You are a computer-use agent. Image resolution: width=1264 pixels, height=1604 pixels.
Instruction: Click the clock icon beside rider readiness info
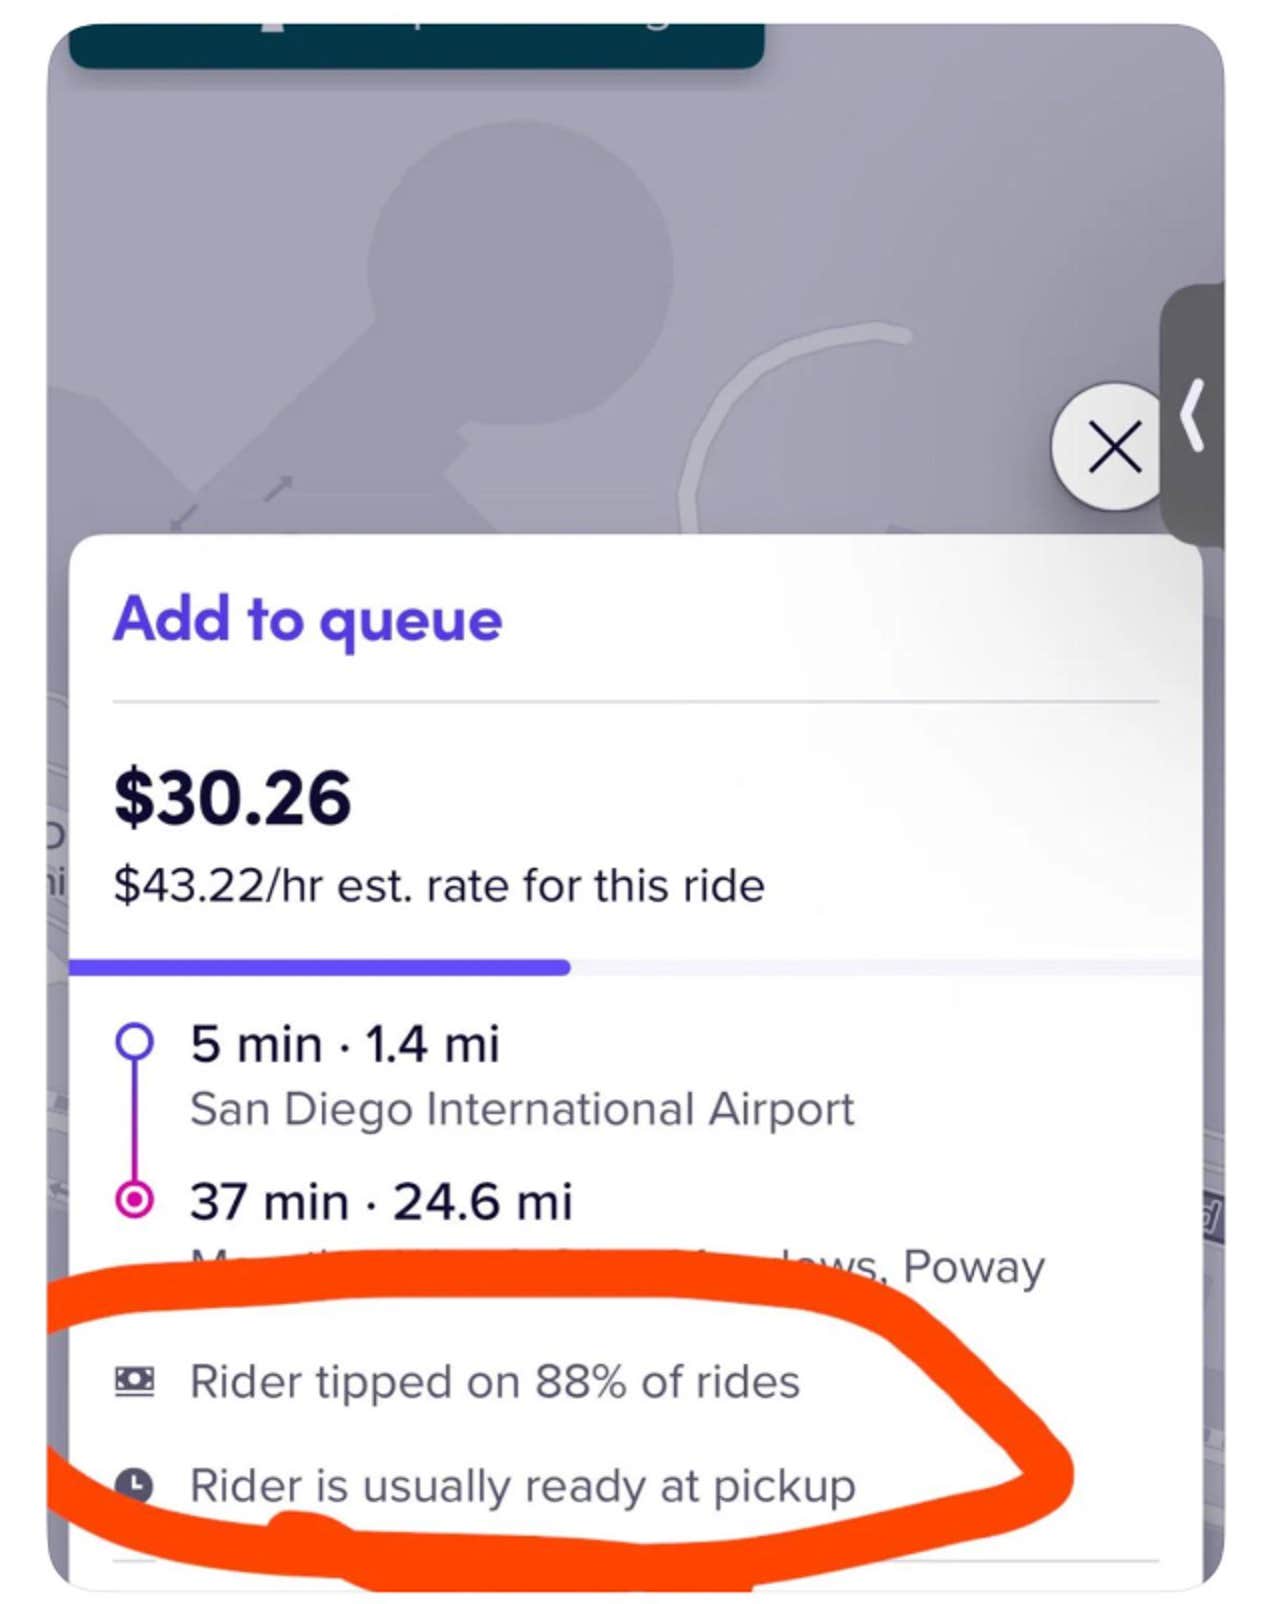[x=135, y=1486]
